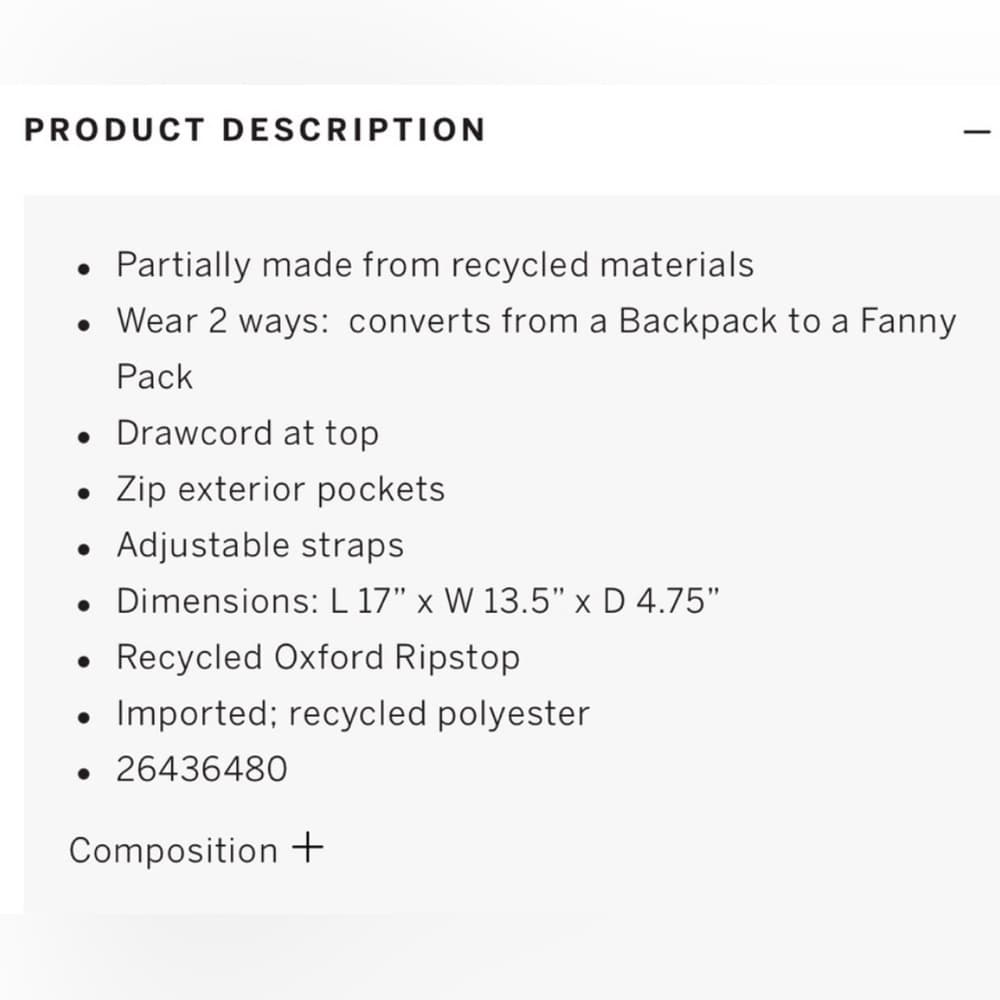Viewport: 1000px width, 1000px height.
Task: Click the 'Adjustable straps' text
Action: pos(260,545)
